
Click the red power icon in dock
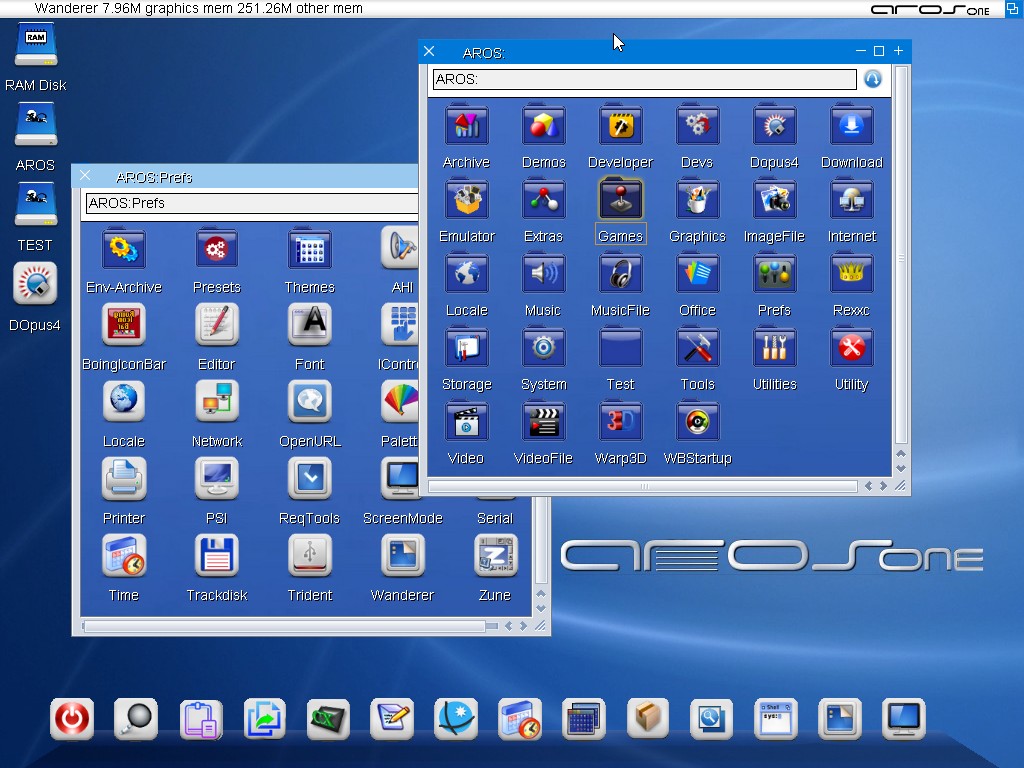(x=72, y=718)
